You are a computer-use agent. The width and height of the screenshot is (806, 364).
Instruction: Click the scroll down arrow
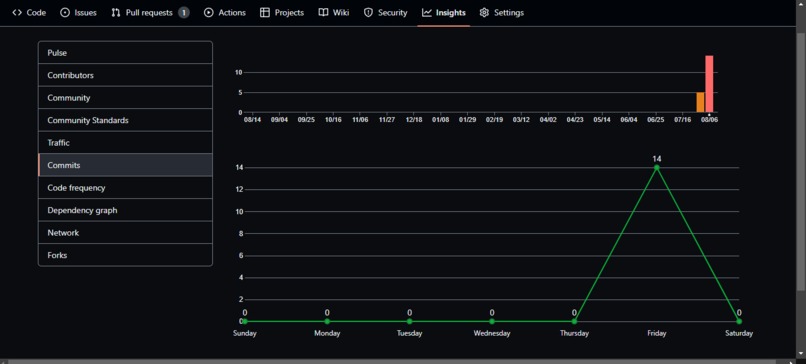[801, 354]
